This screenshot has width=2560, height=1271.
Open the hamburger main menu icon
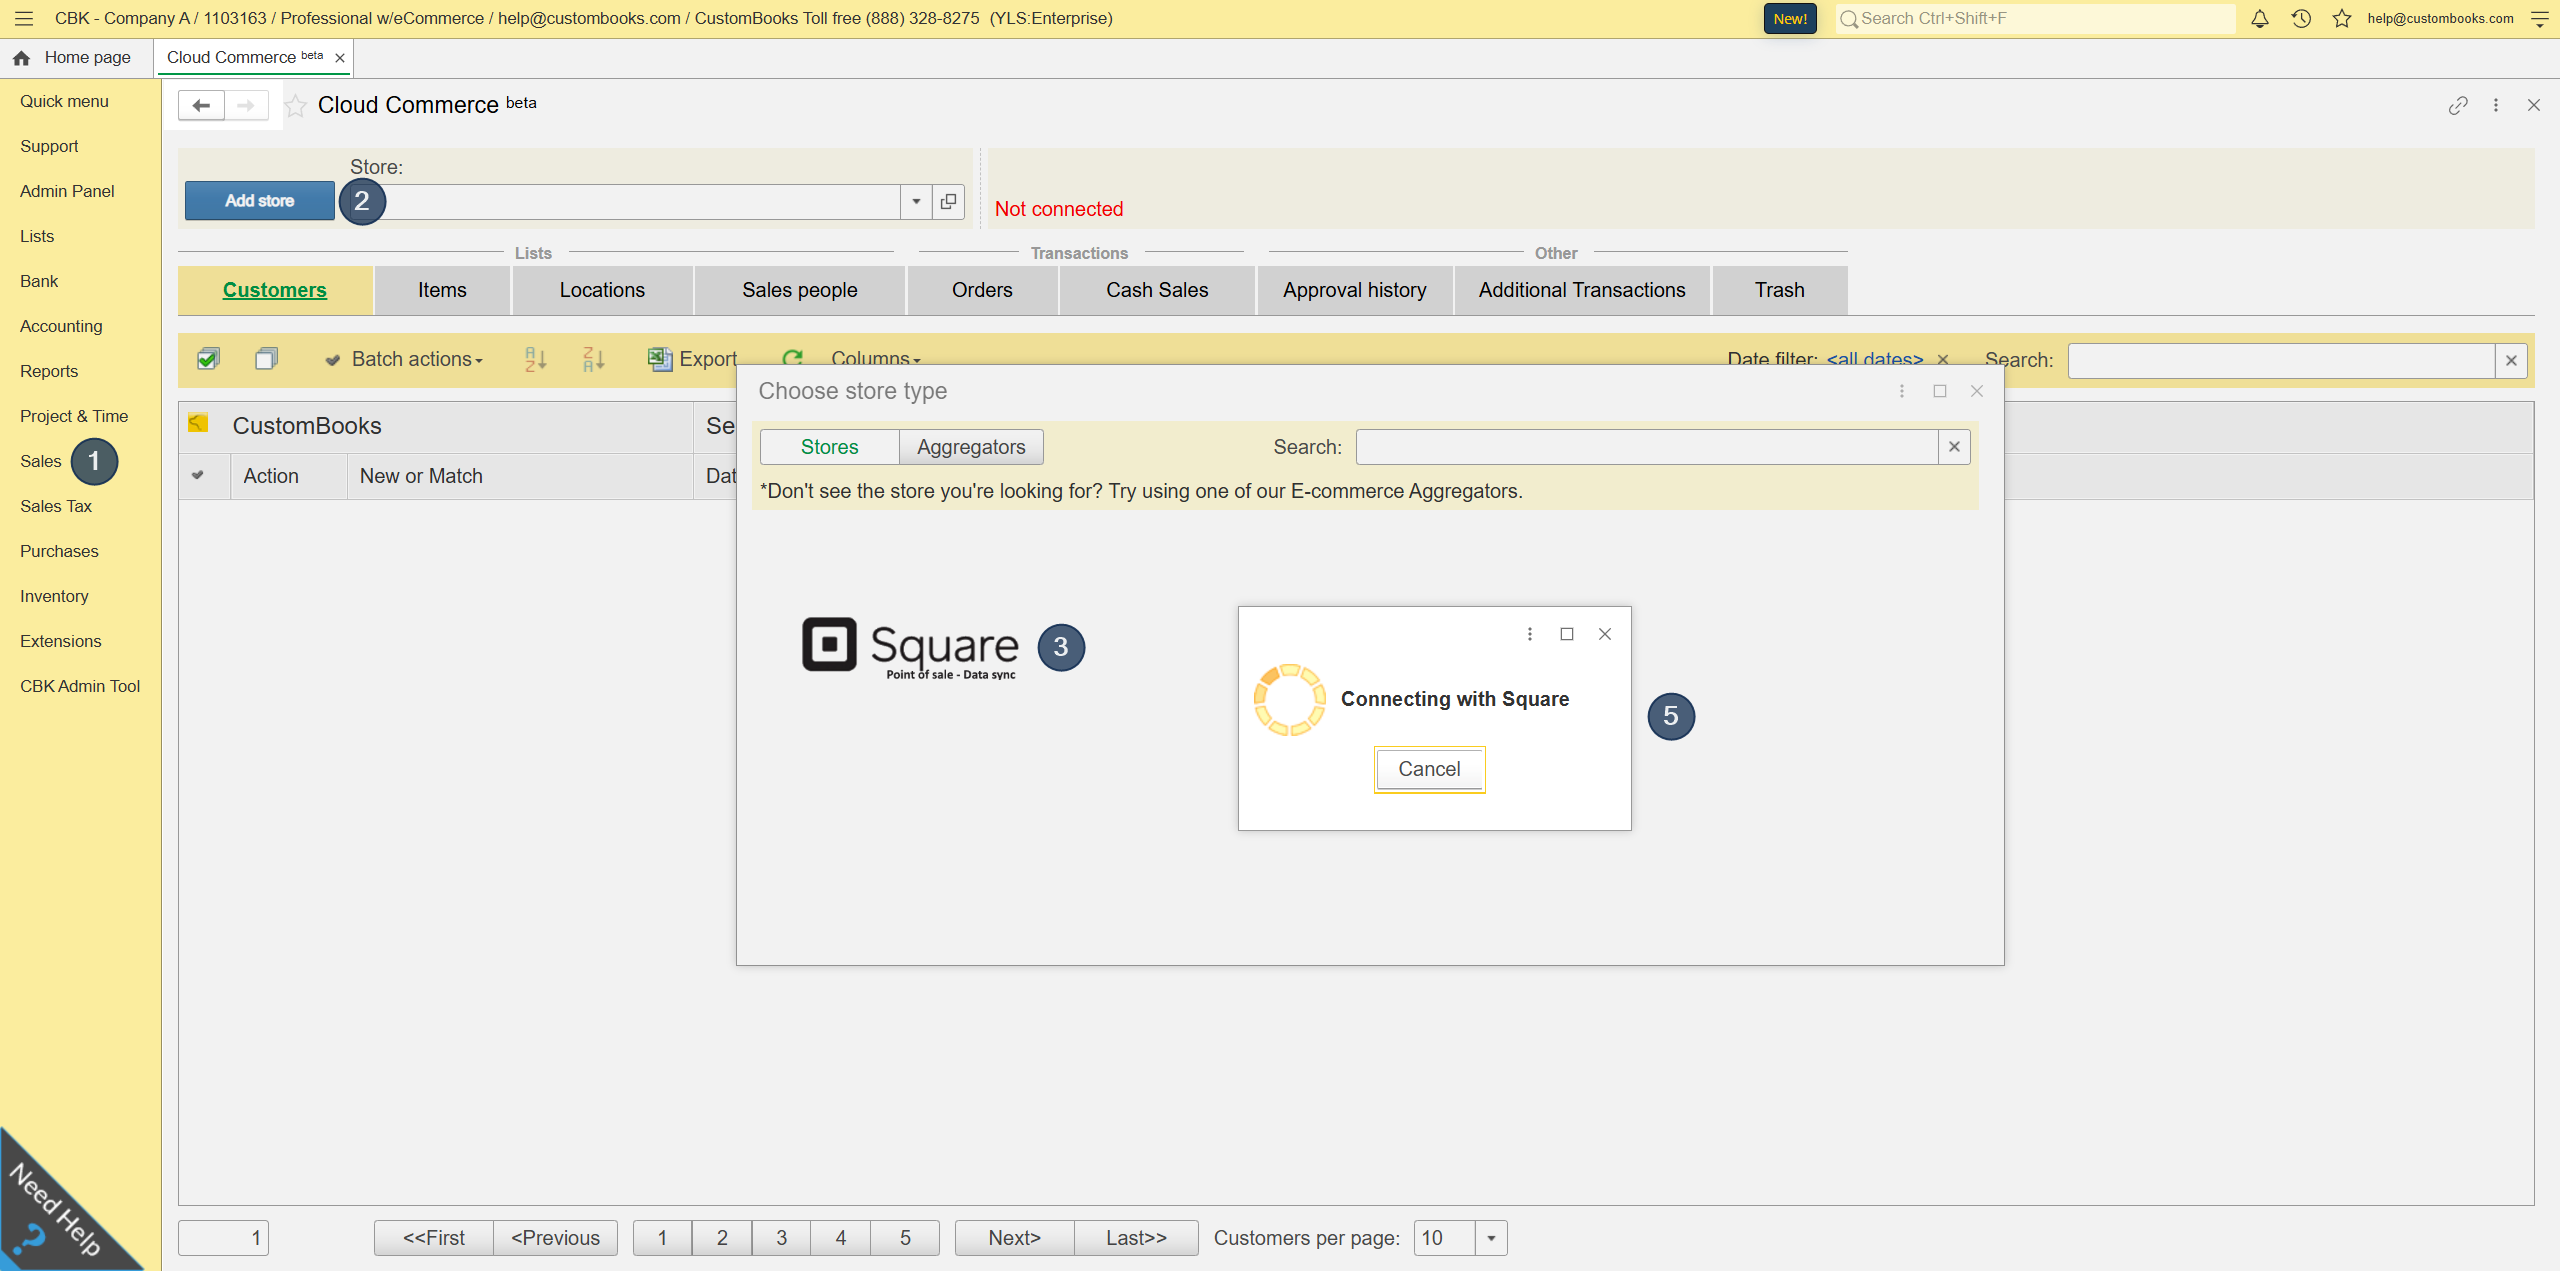point(24,18)
